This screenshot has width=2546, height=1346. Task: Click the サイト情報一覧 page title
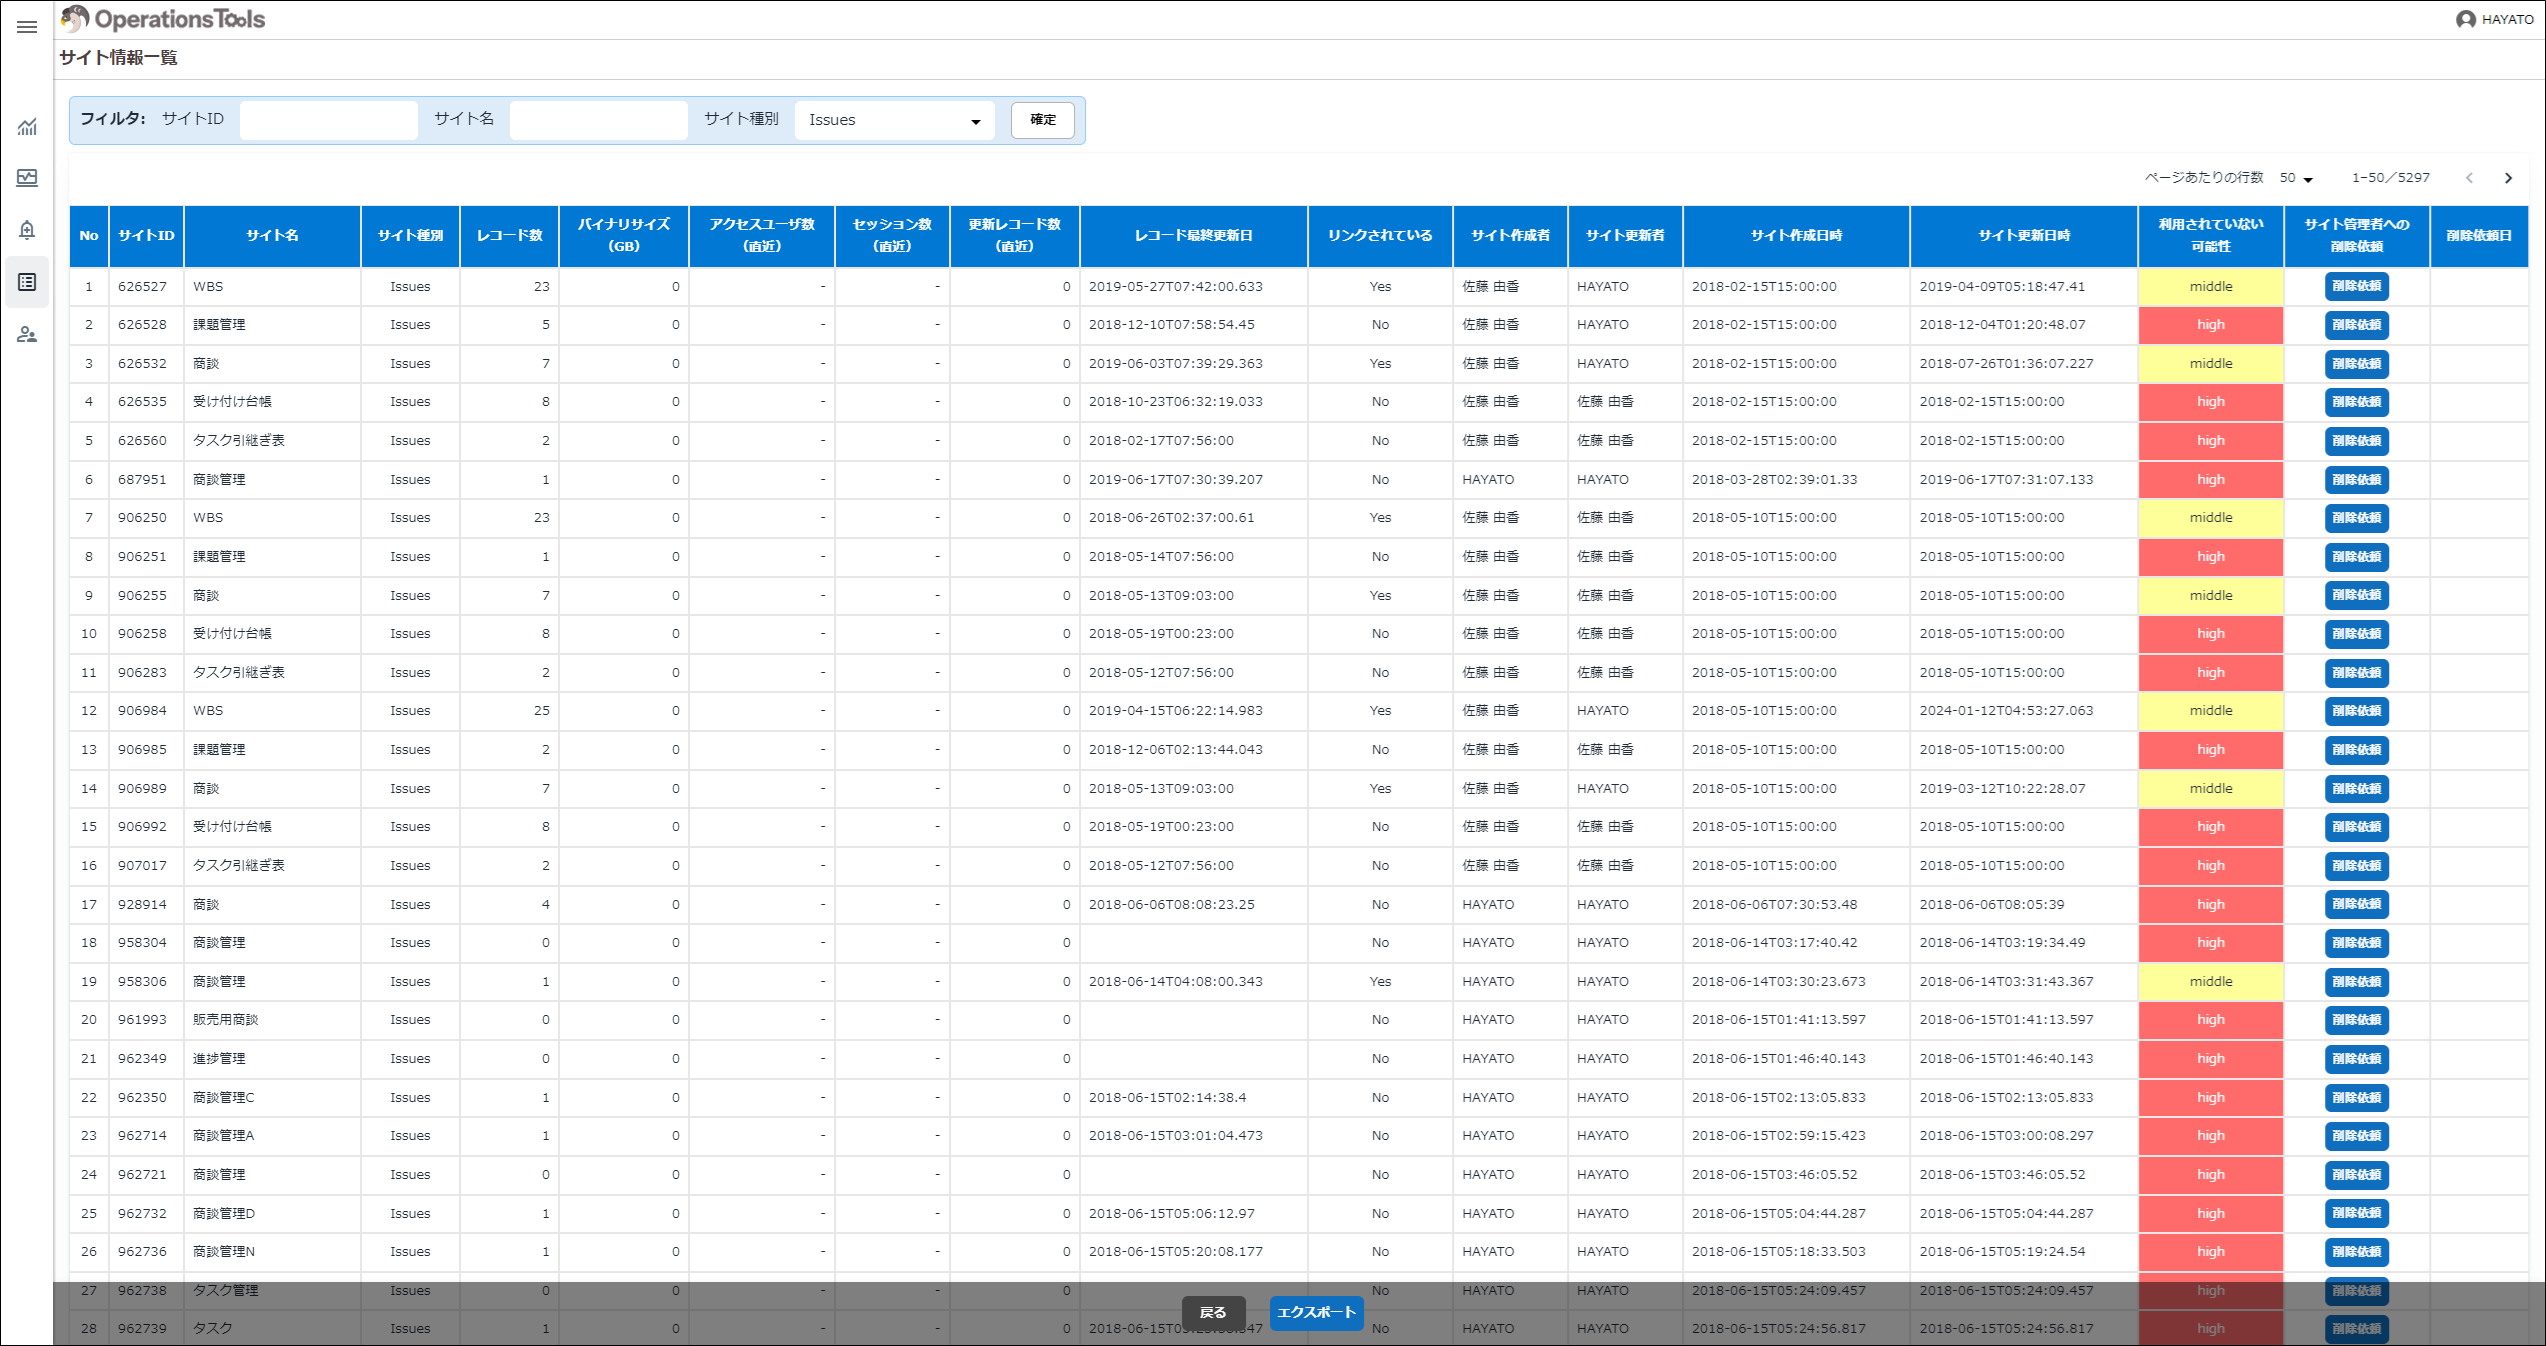tap(118, 58)
